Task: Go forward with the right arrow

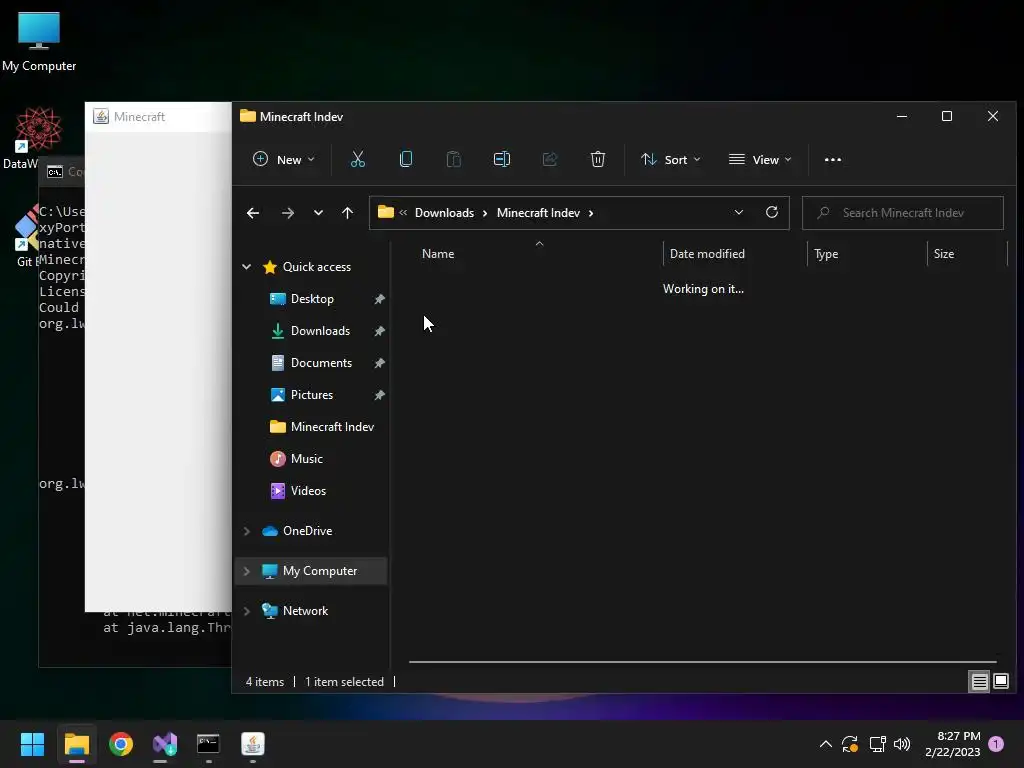Action: coord(287,213)
